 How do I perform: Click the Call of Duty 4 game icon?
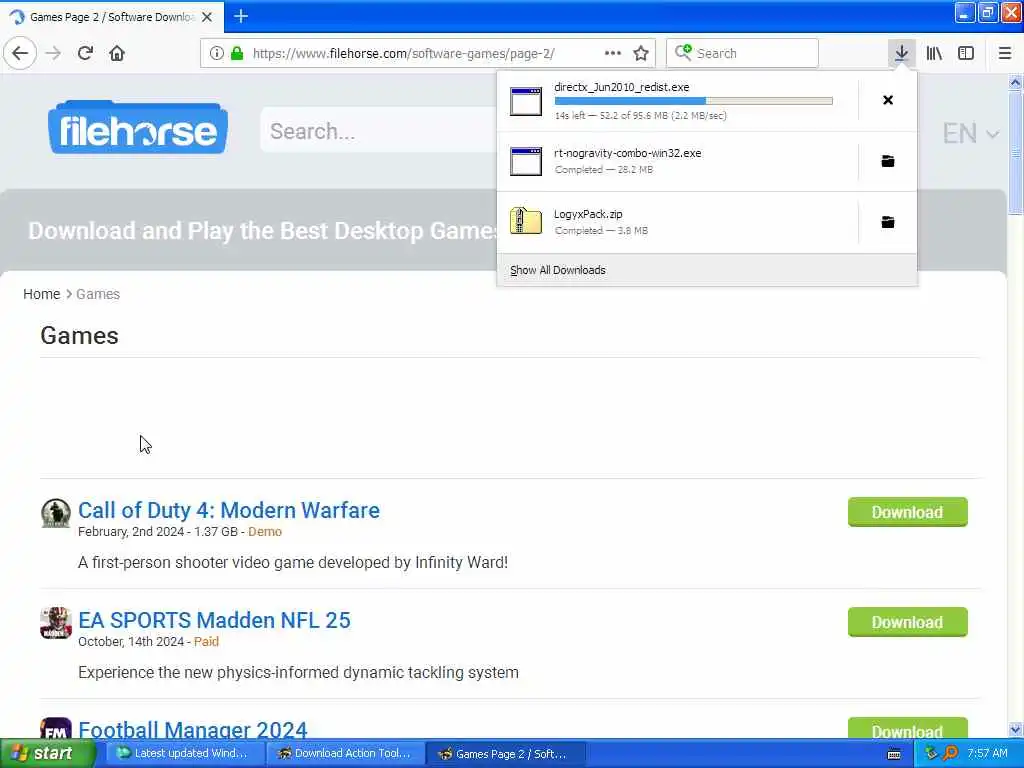(56, 513)
